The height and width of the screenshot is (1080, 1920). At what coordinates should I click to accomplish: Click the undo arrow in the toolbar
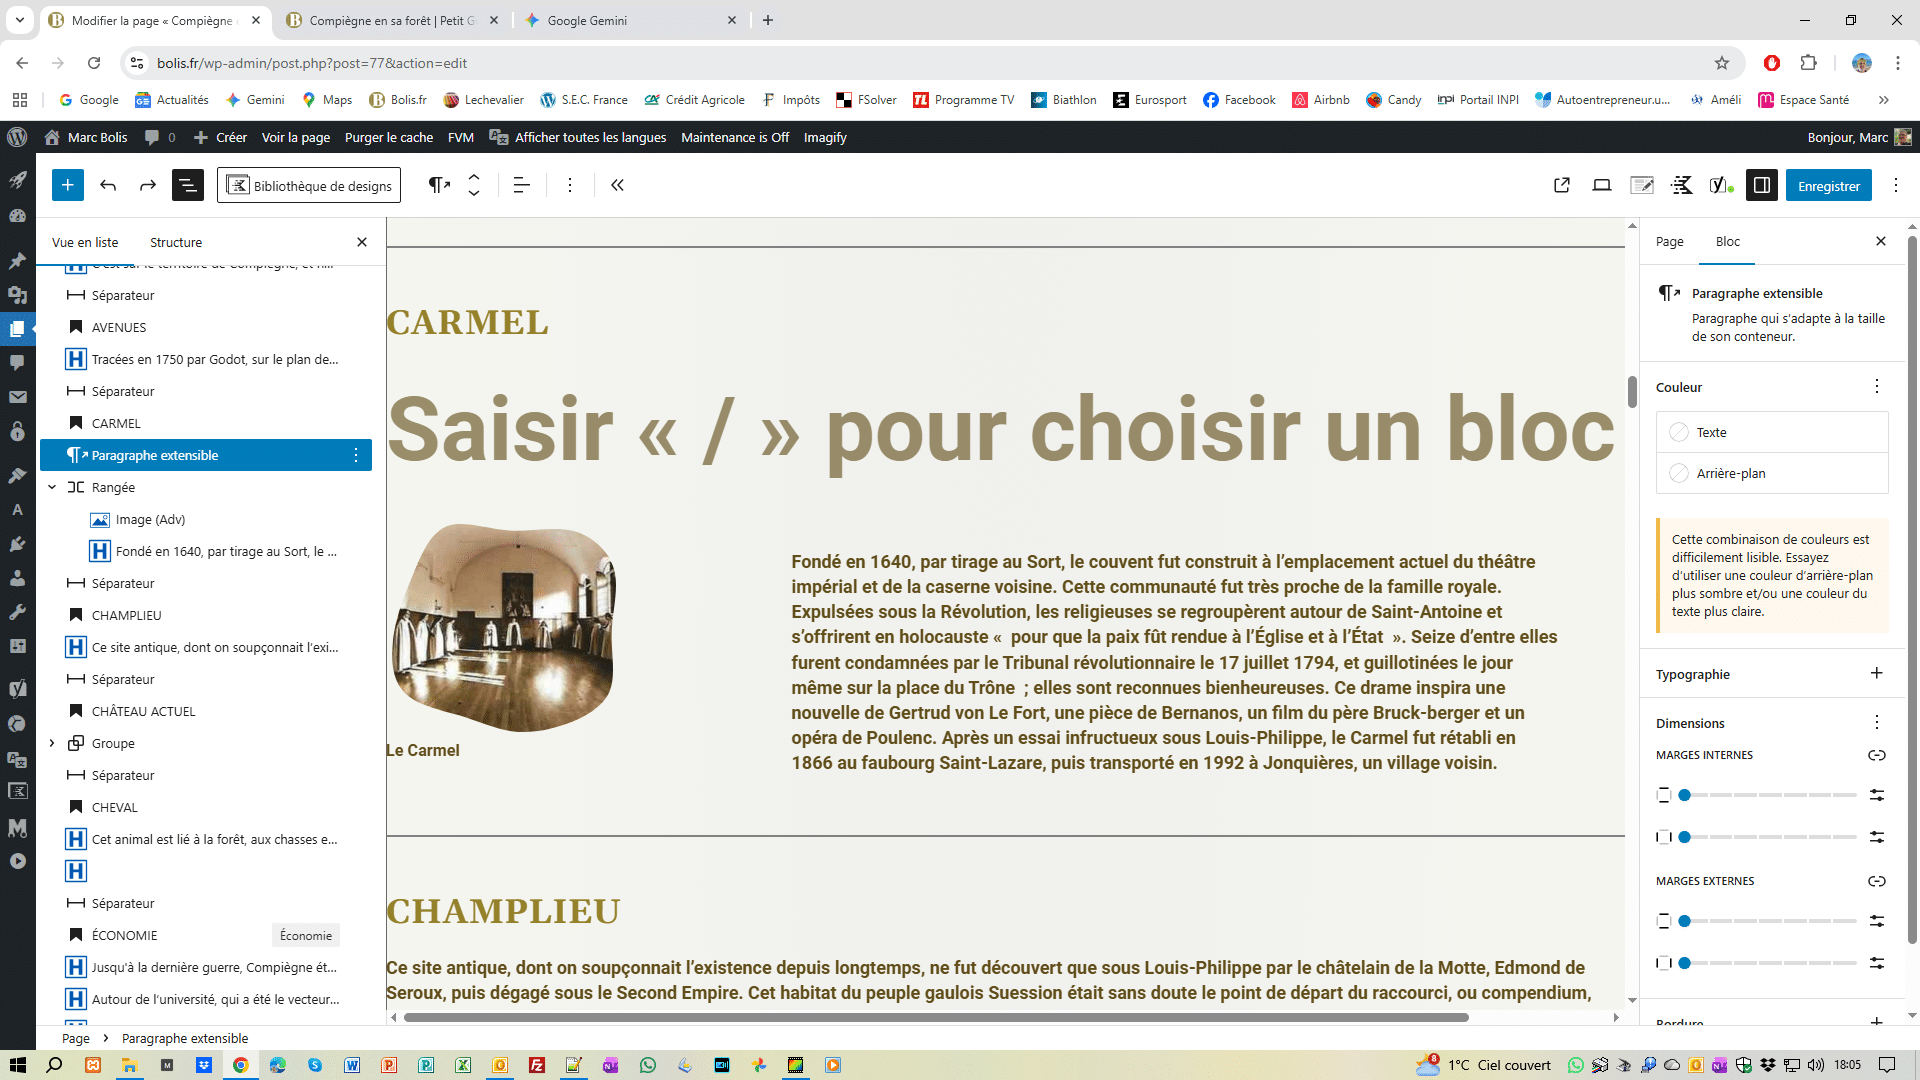108,185
